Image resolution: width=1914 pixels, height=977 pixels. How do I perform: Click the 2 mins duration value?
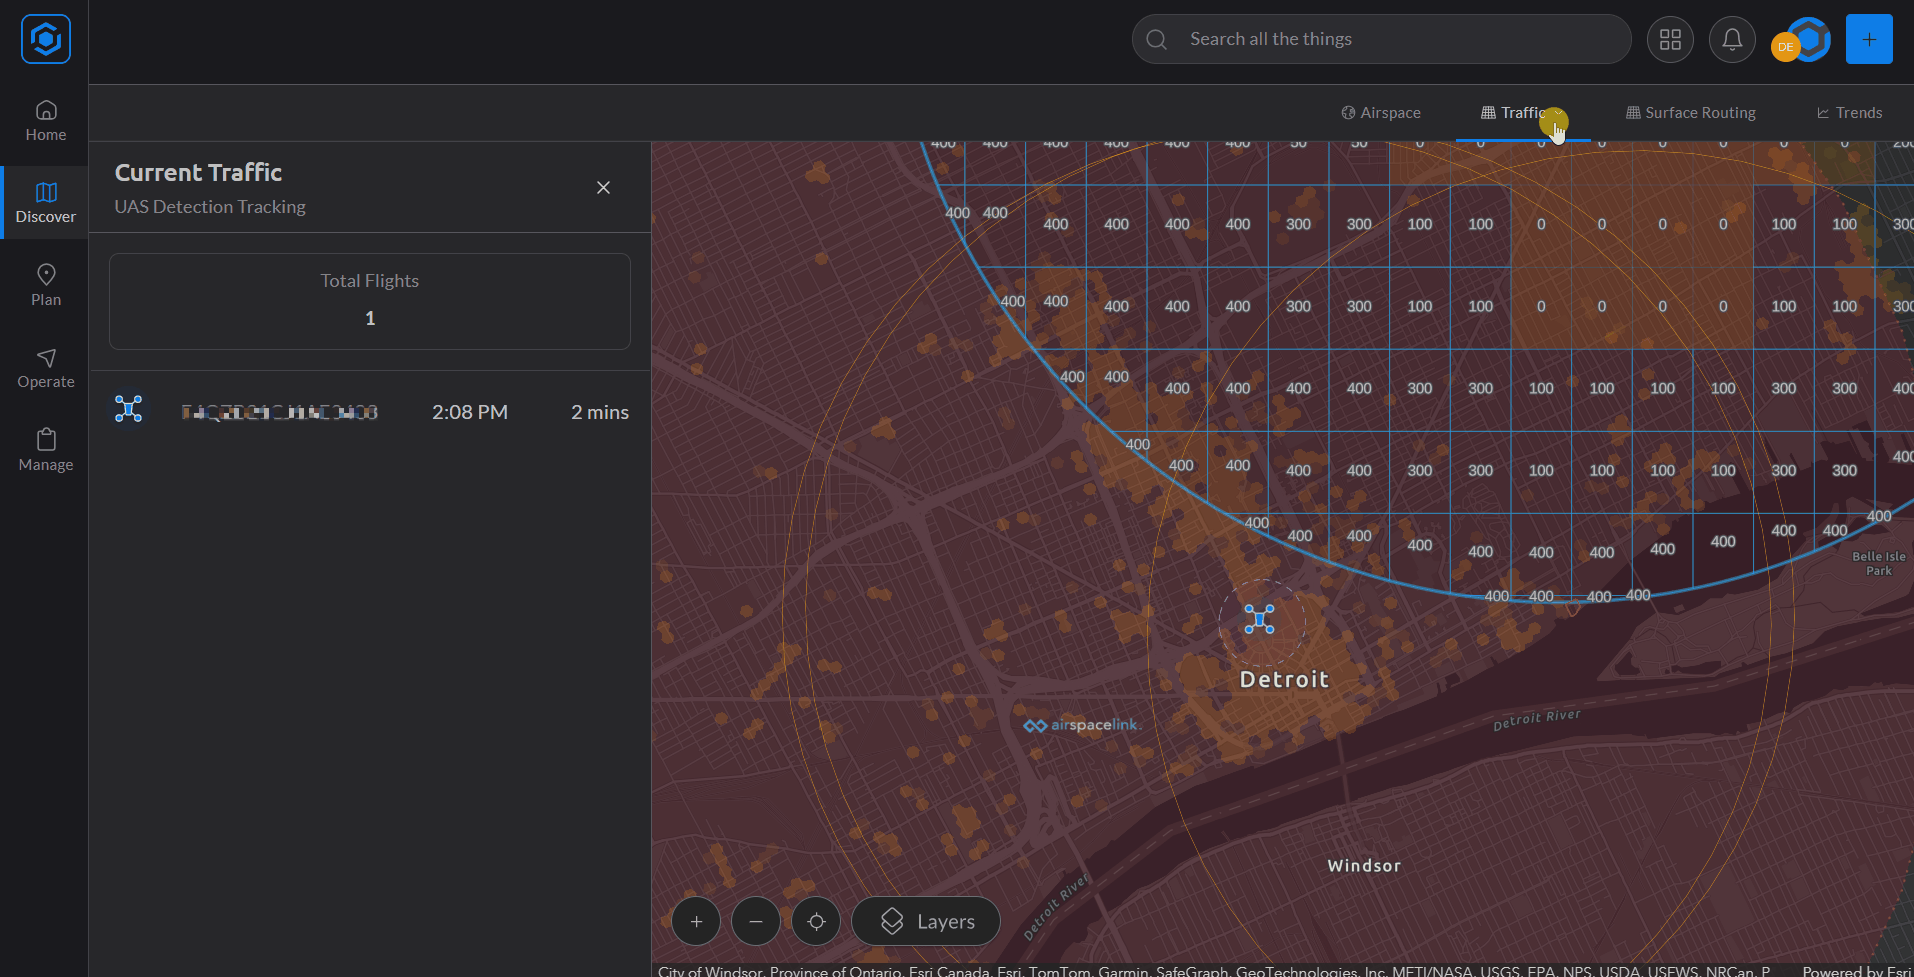[x=600, y=412]
